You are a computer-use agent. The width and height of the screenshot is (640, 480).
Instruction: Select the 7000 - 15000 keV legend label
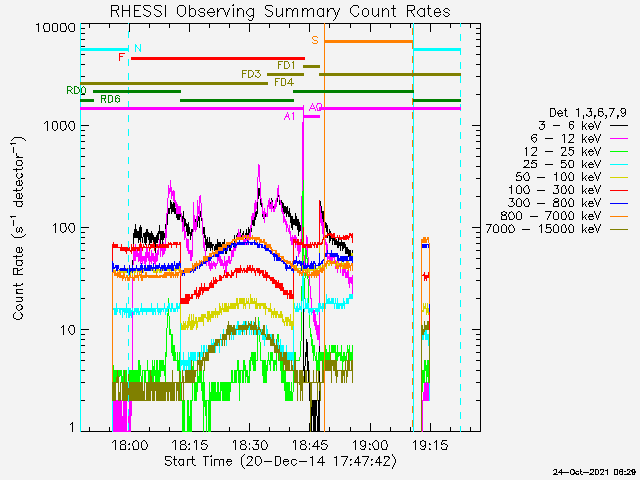click(x=543, y=229)
